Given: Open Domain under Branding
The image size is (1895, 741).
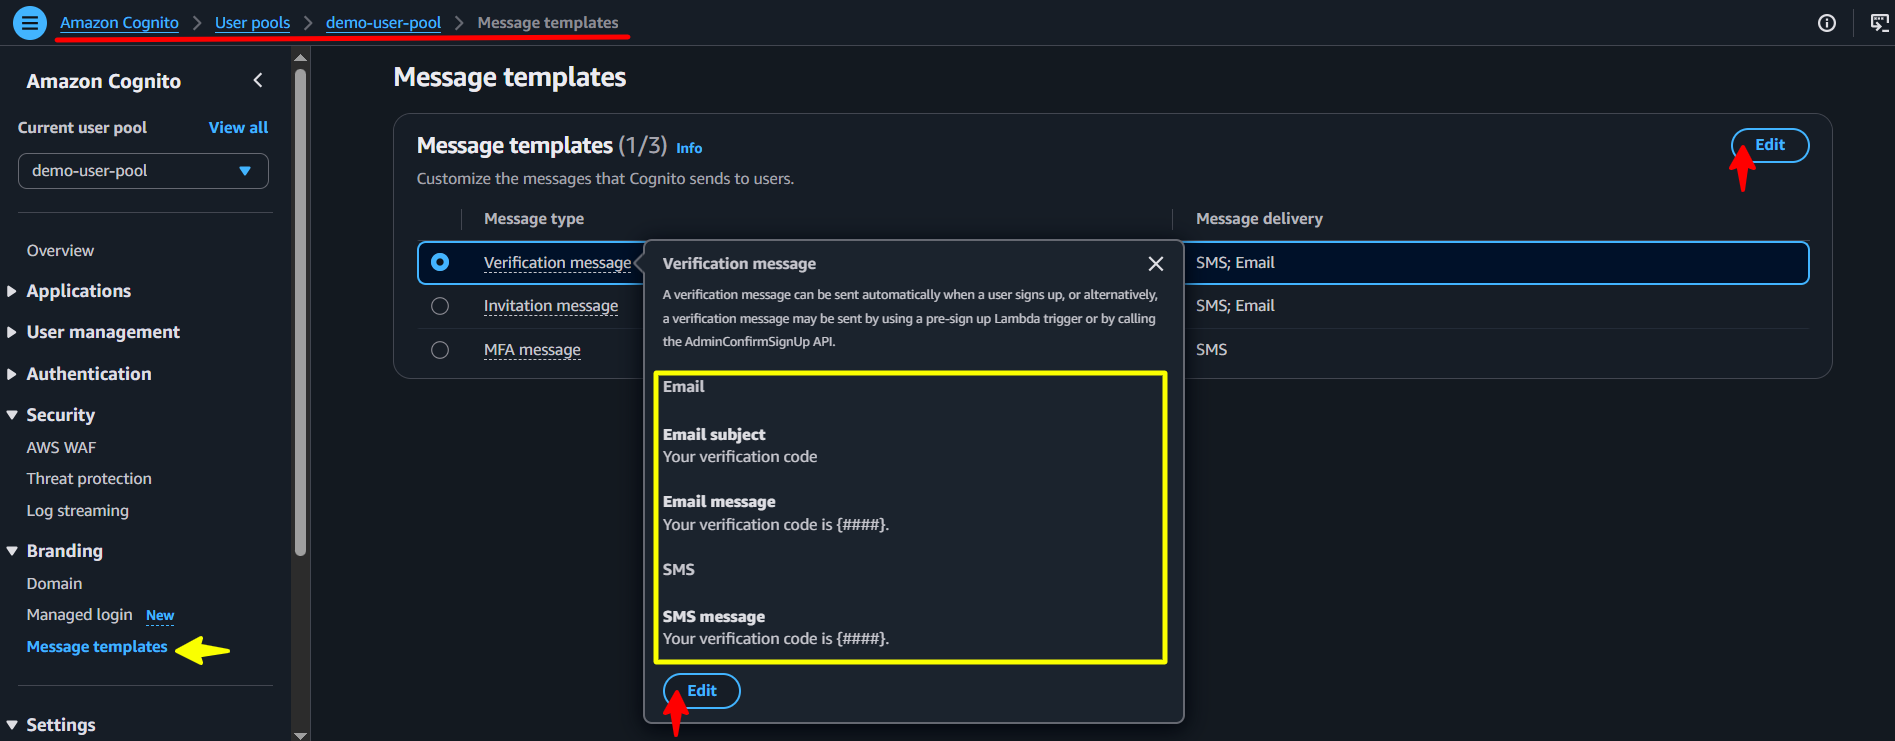Looking at the screenshot, I should point(54,584).
